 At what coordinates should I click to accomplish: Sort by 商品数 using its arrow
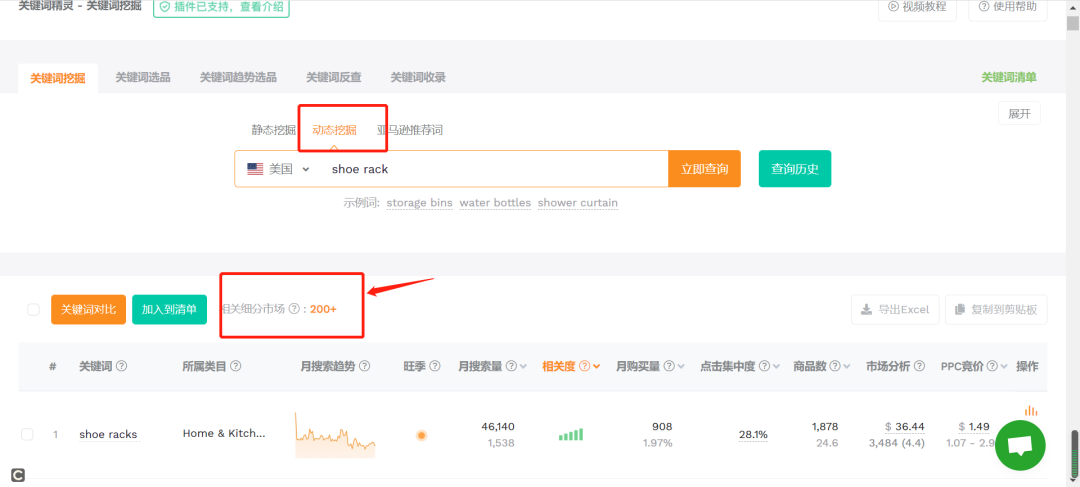point(847,366)
